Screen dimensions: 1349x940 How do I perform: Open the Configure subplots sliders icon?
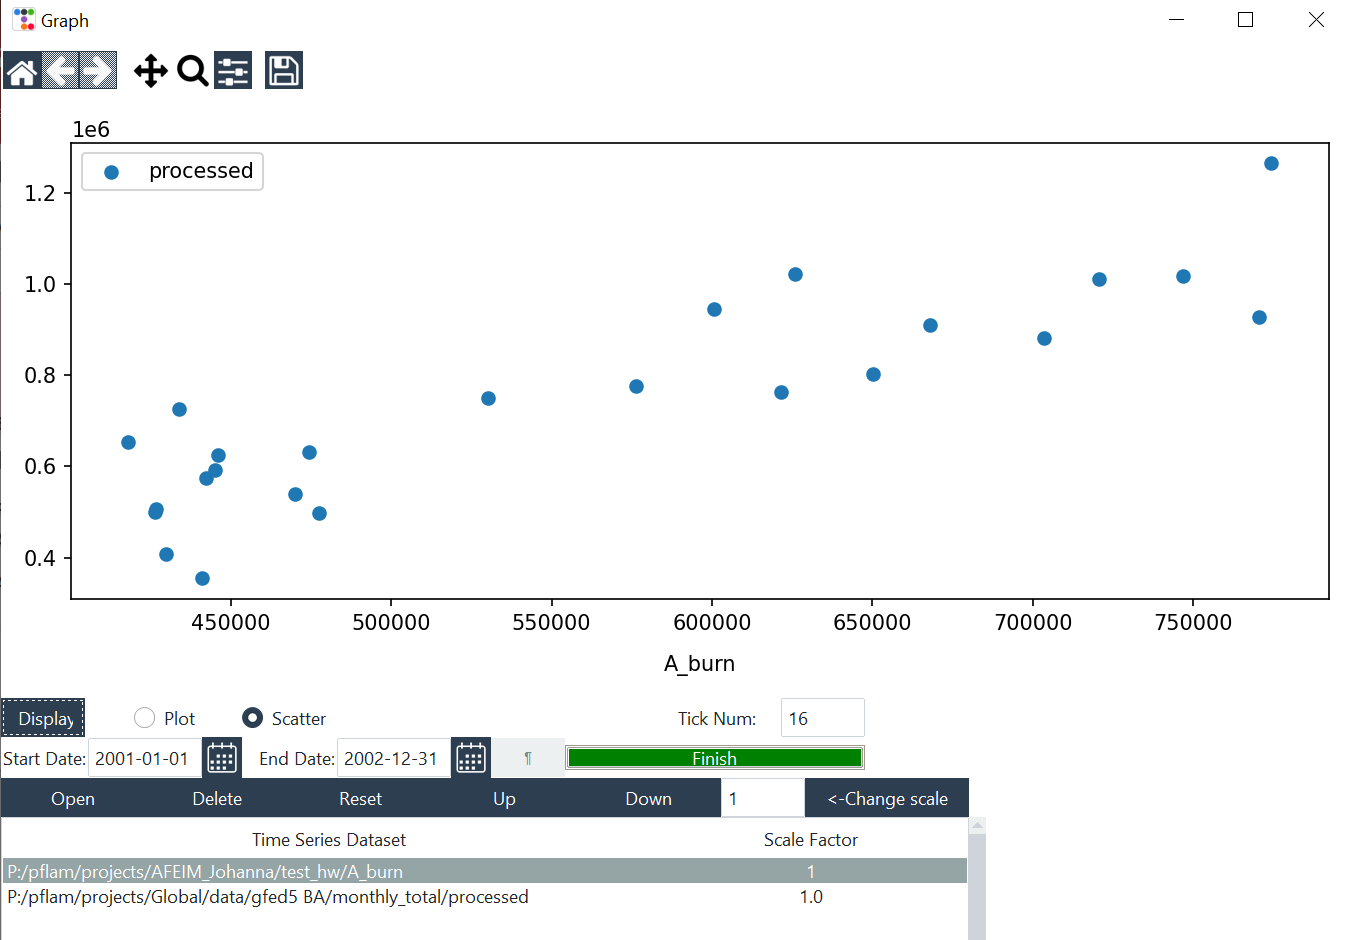(233, 71)
